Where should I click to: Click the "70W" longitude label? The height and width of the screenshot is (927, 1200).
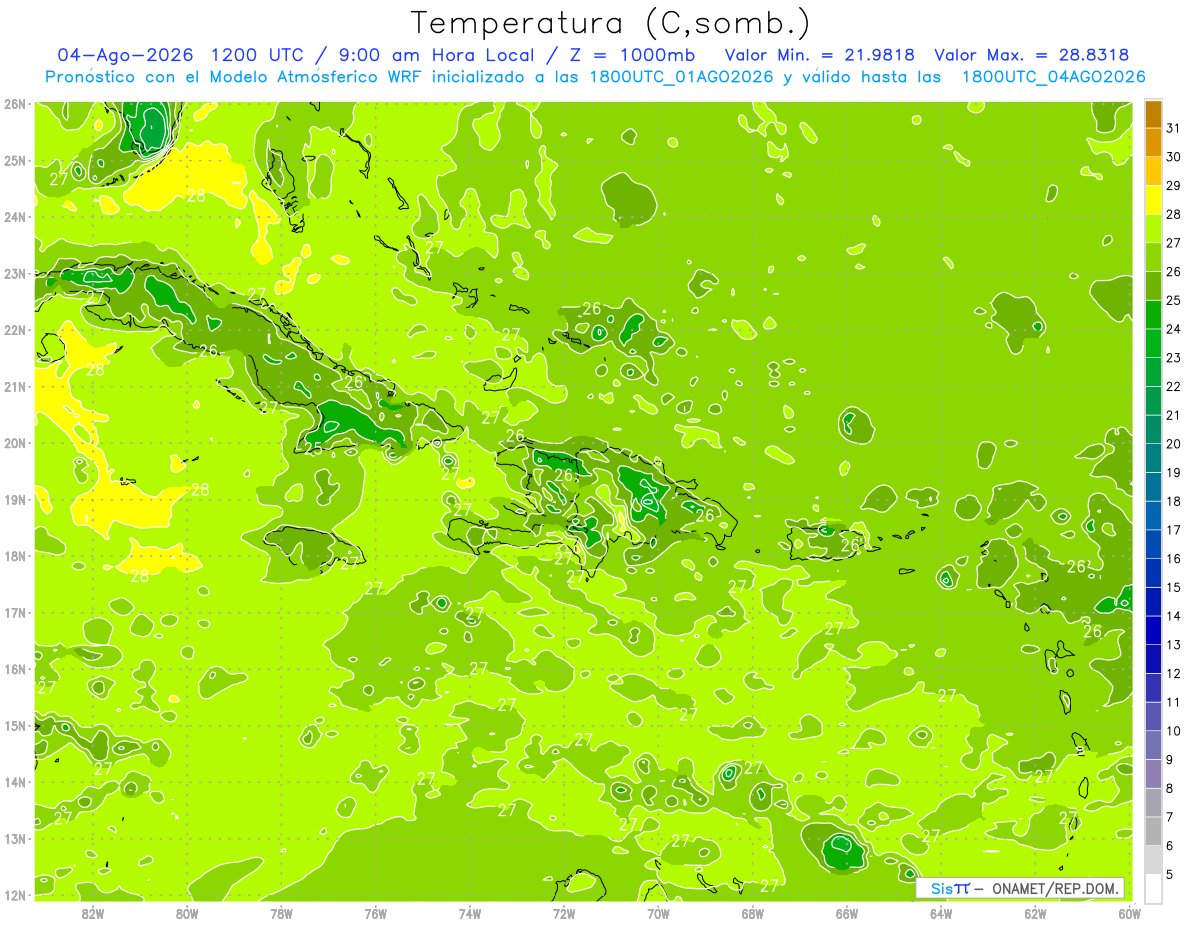(658, 913)
